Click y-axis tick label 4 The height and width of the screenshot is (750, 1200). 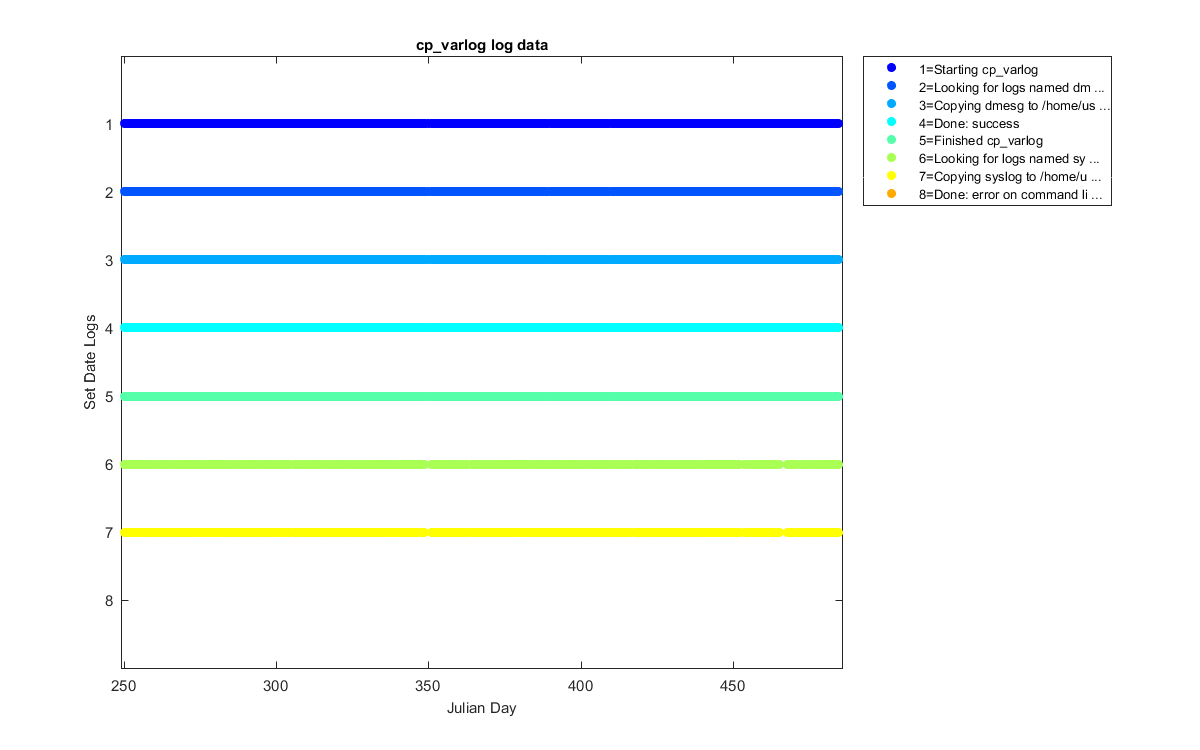pyautogui.click(x=108, y=328)
